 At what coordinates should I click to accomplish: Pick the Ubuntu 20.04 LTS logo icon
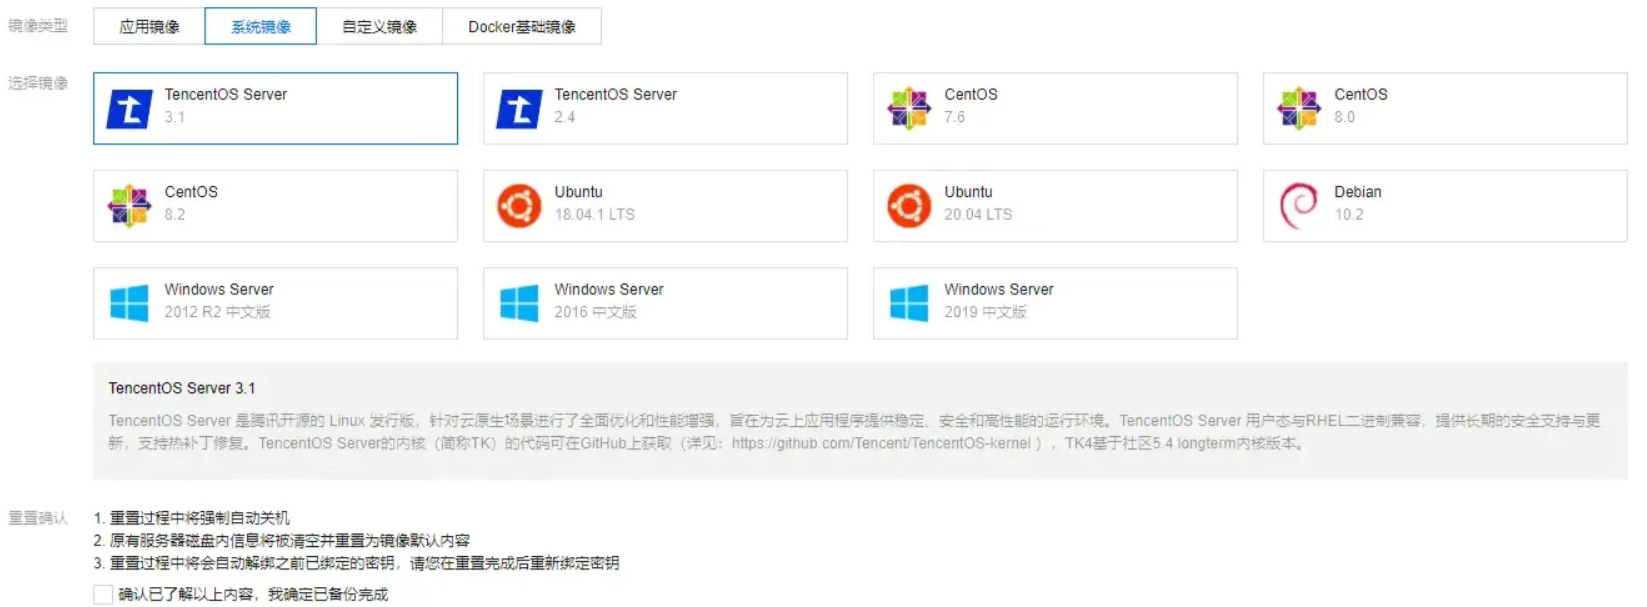pos(909,206)
